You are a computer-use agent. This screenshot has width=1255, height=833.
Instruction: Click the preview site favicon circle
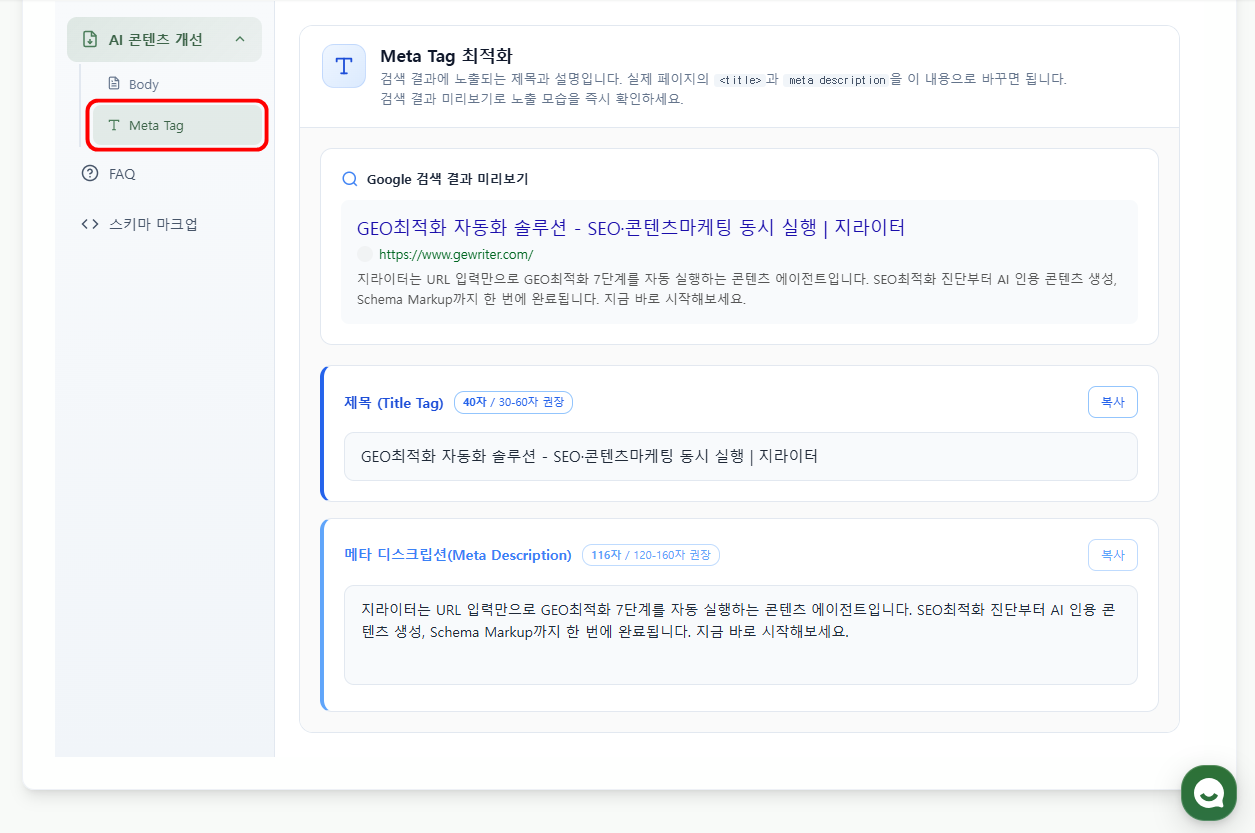click(x=364, y=254)
